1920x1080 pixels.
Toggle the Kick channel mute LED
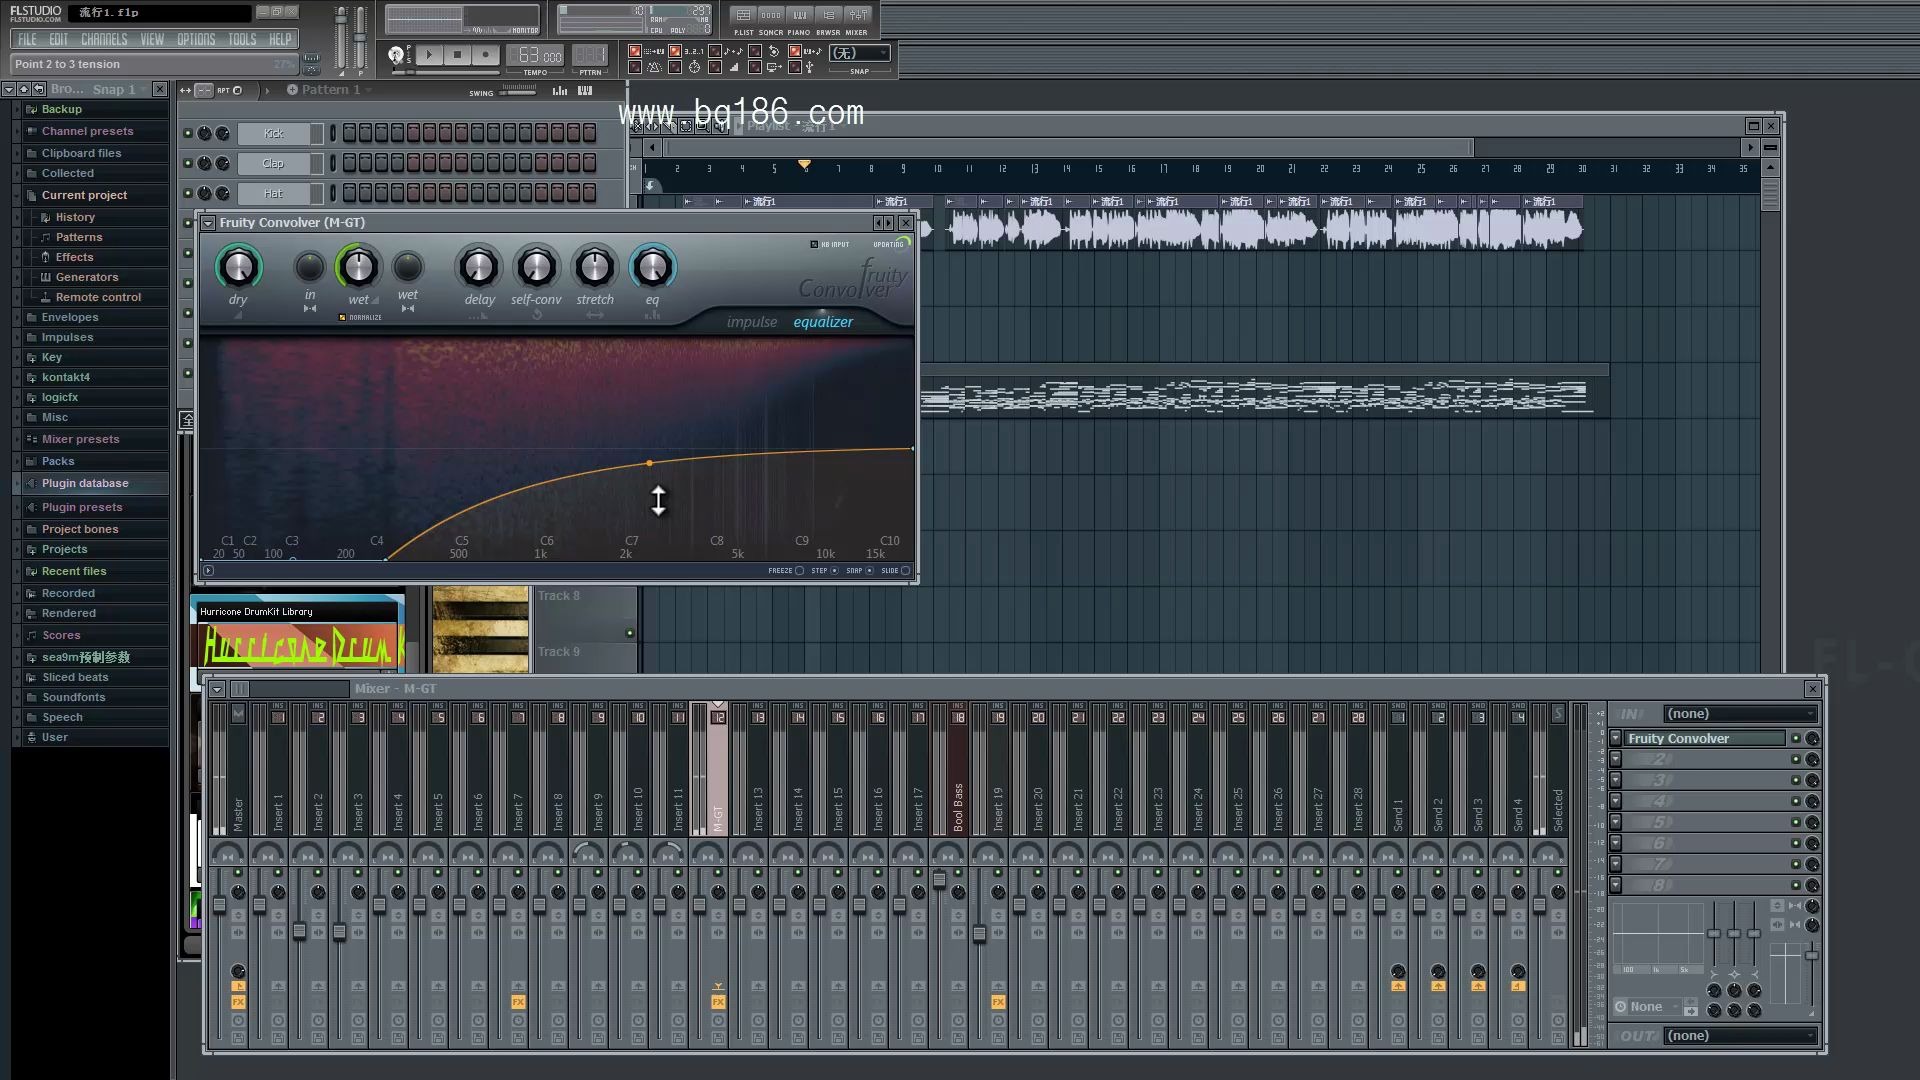click(x=187, y=133)
